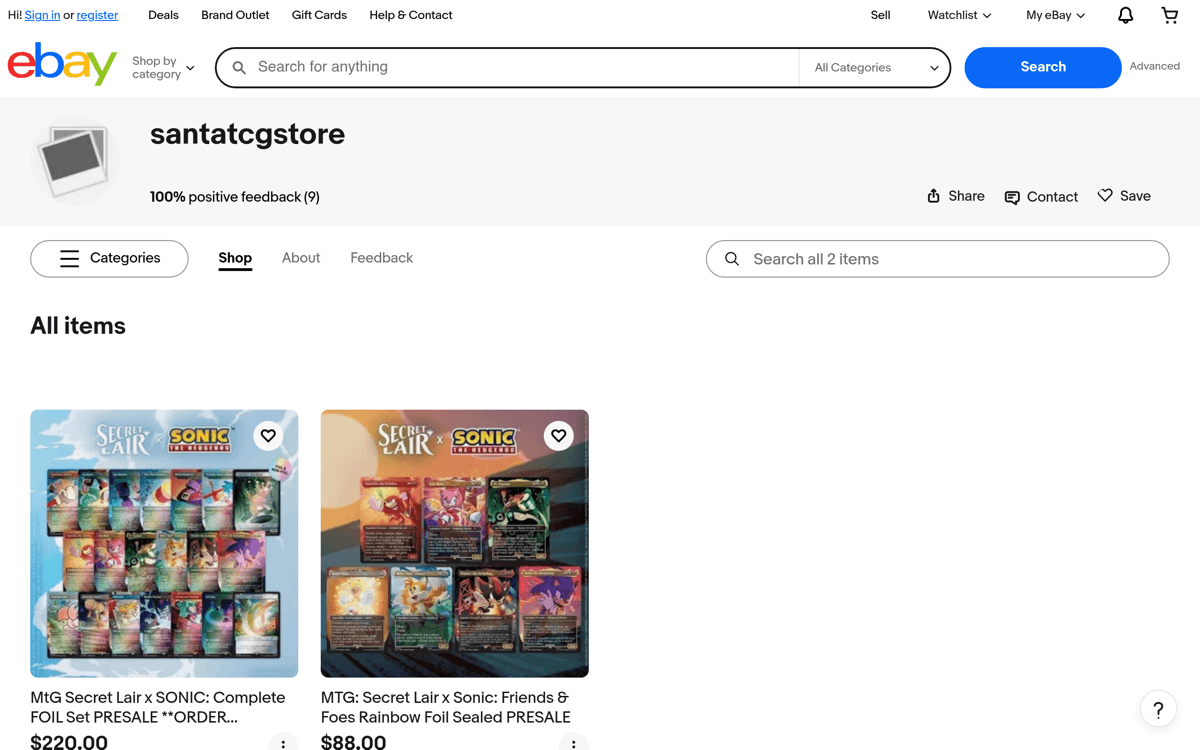Open the shopping cart icon
Image resolution: width=1200 pixels, height=750 pixels.
click(1169, 15)
